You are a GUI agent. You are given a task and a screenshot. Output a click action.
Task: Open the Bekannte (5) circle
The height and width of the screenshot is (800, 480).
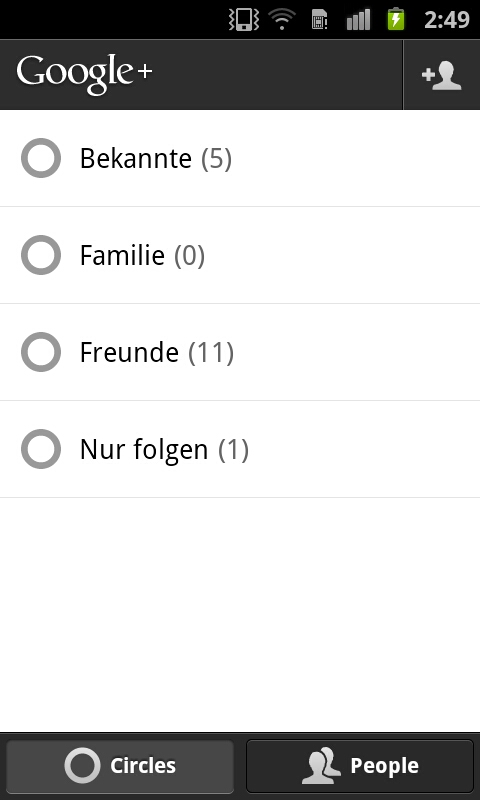240,158
